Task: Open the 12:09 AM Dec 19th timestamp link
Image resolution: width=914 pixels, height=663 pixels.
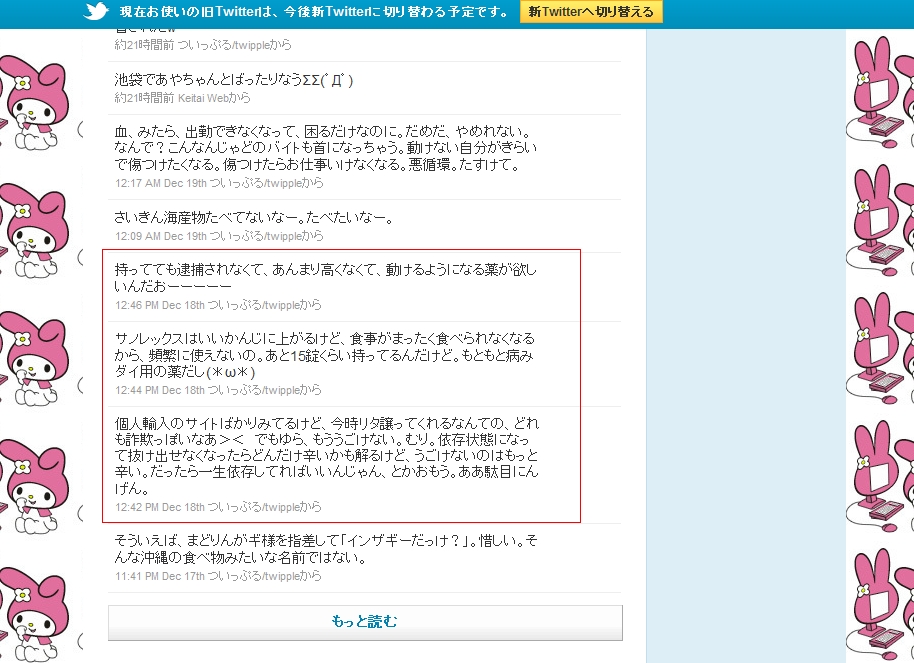Action: click(x=161, y=236)
